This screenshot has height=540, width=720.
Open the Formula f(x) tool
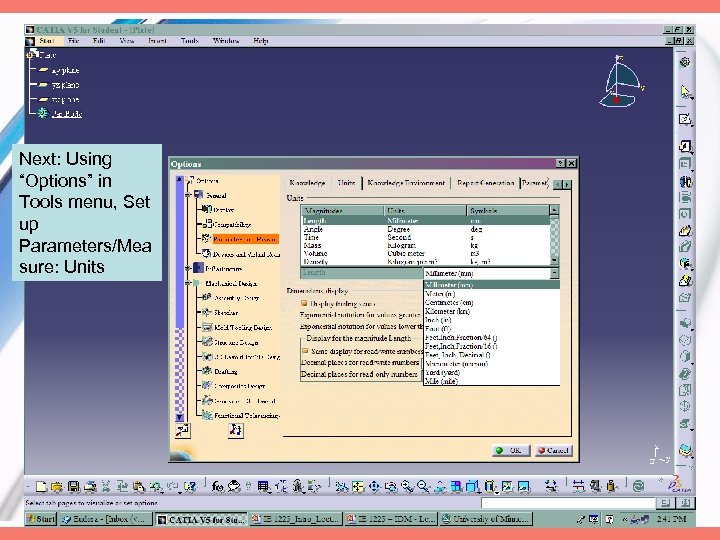(217, 486)
